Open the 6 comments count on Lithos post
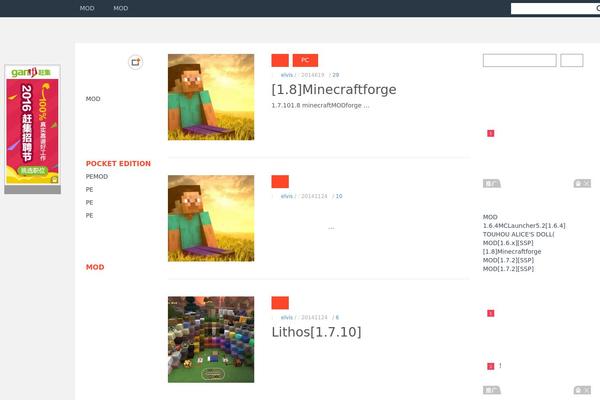The height and width of the screenshot is (400, 600). coord(337,318)
